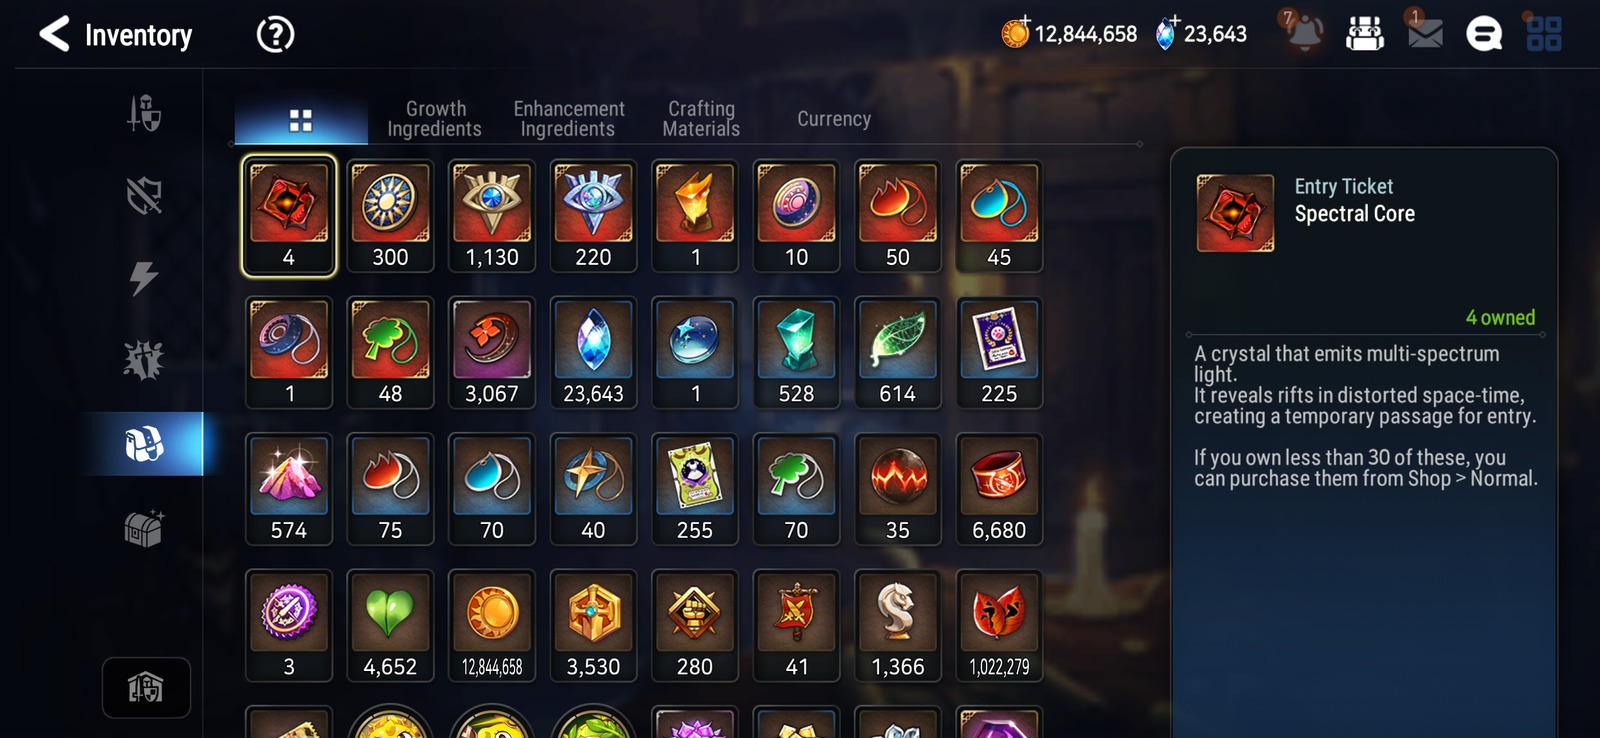This screenshot has height=738, width=1600.
Task: Switch to the Crafting Materials tab
Action: coord(701,119)
